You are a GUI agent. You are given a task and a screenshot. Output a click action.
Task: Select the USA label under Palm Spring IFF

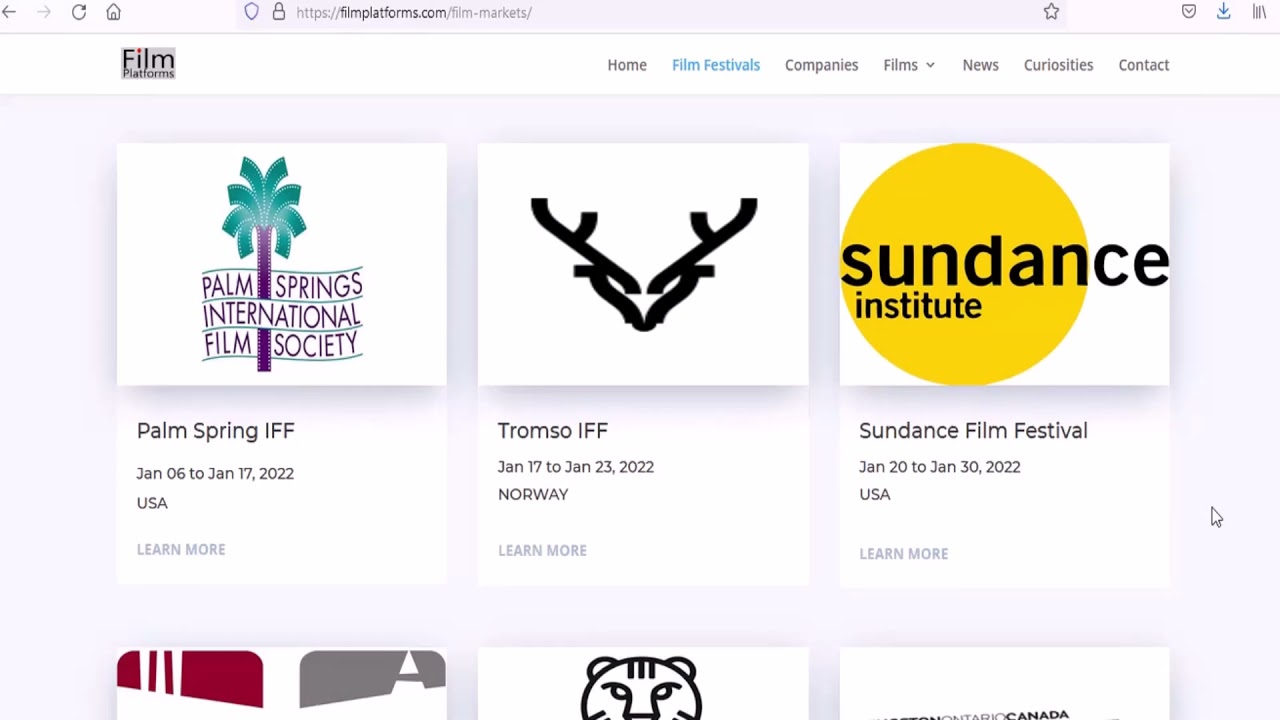(152, 503)
